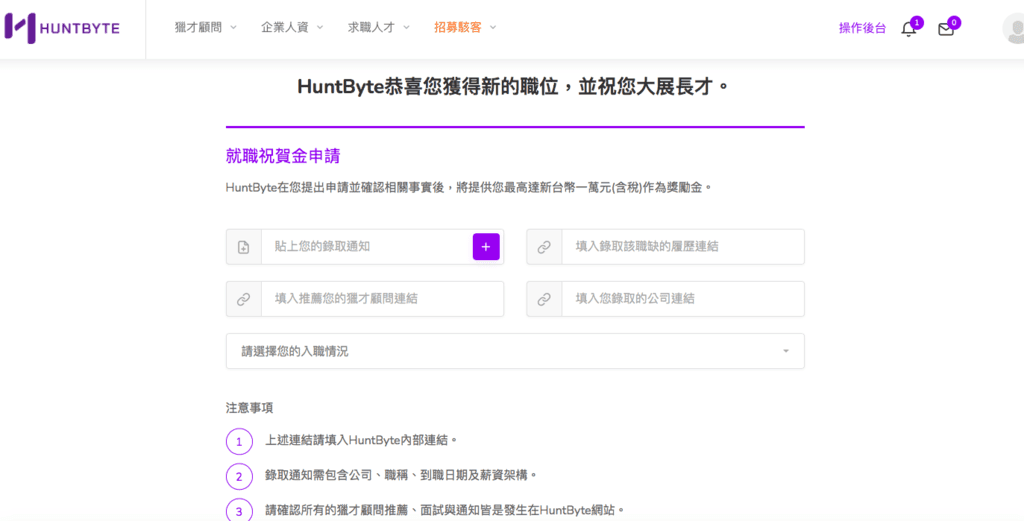
Task: Click the 就職祝賀金申請 heading
Action: coord(283,156)
